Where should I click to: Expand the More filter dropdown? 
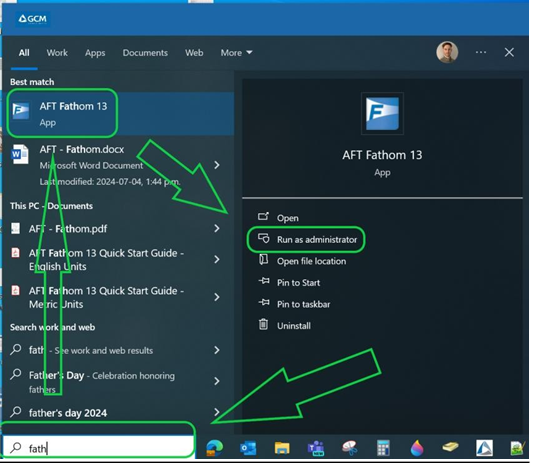tap(237, 53)
